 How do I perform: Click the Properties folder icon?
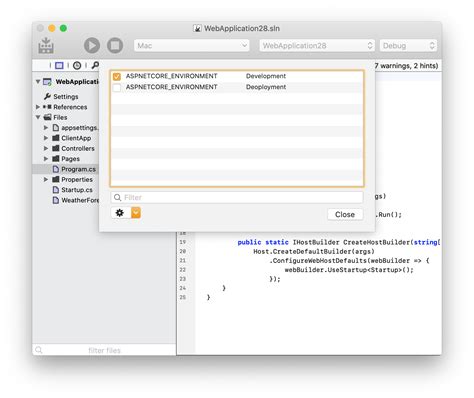pos(56,179)
